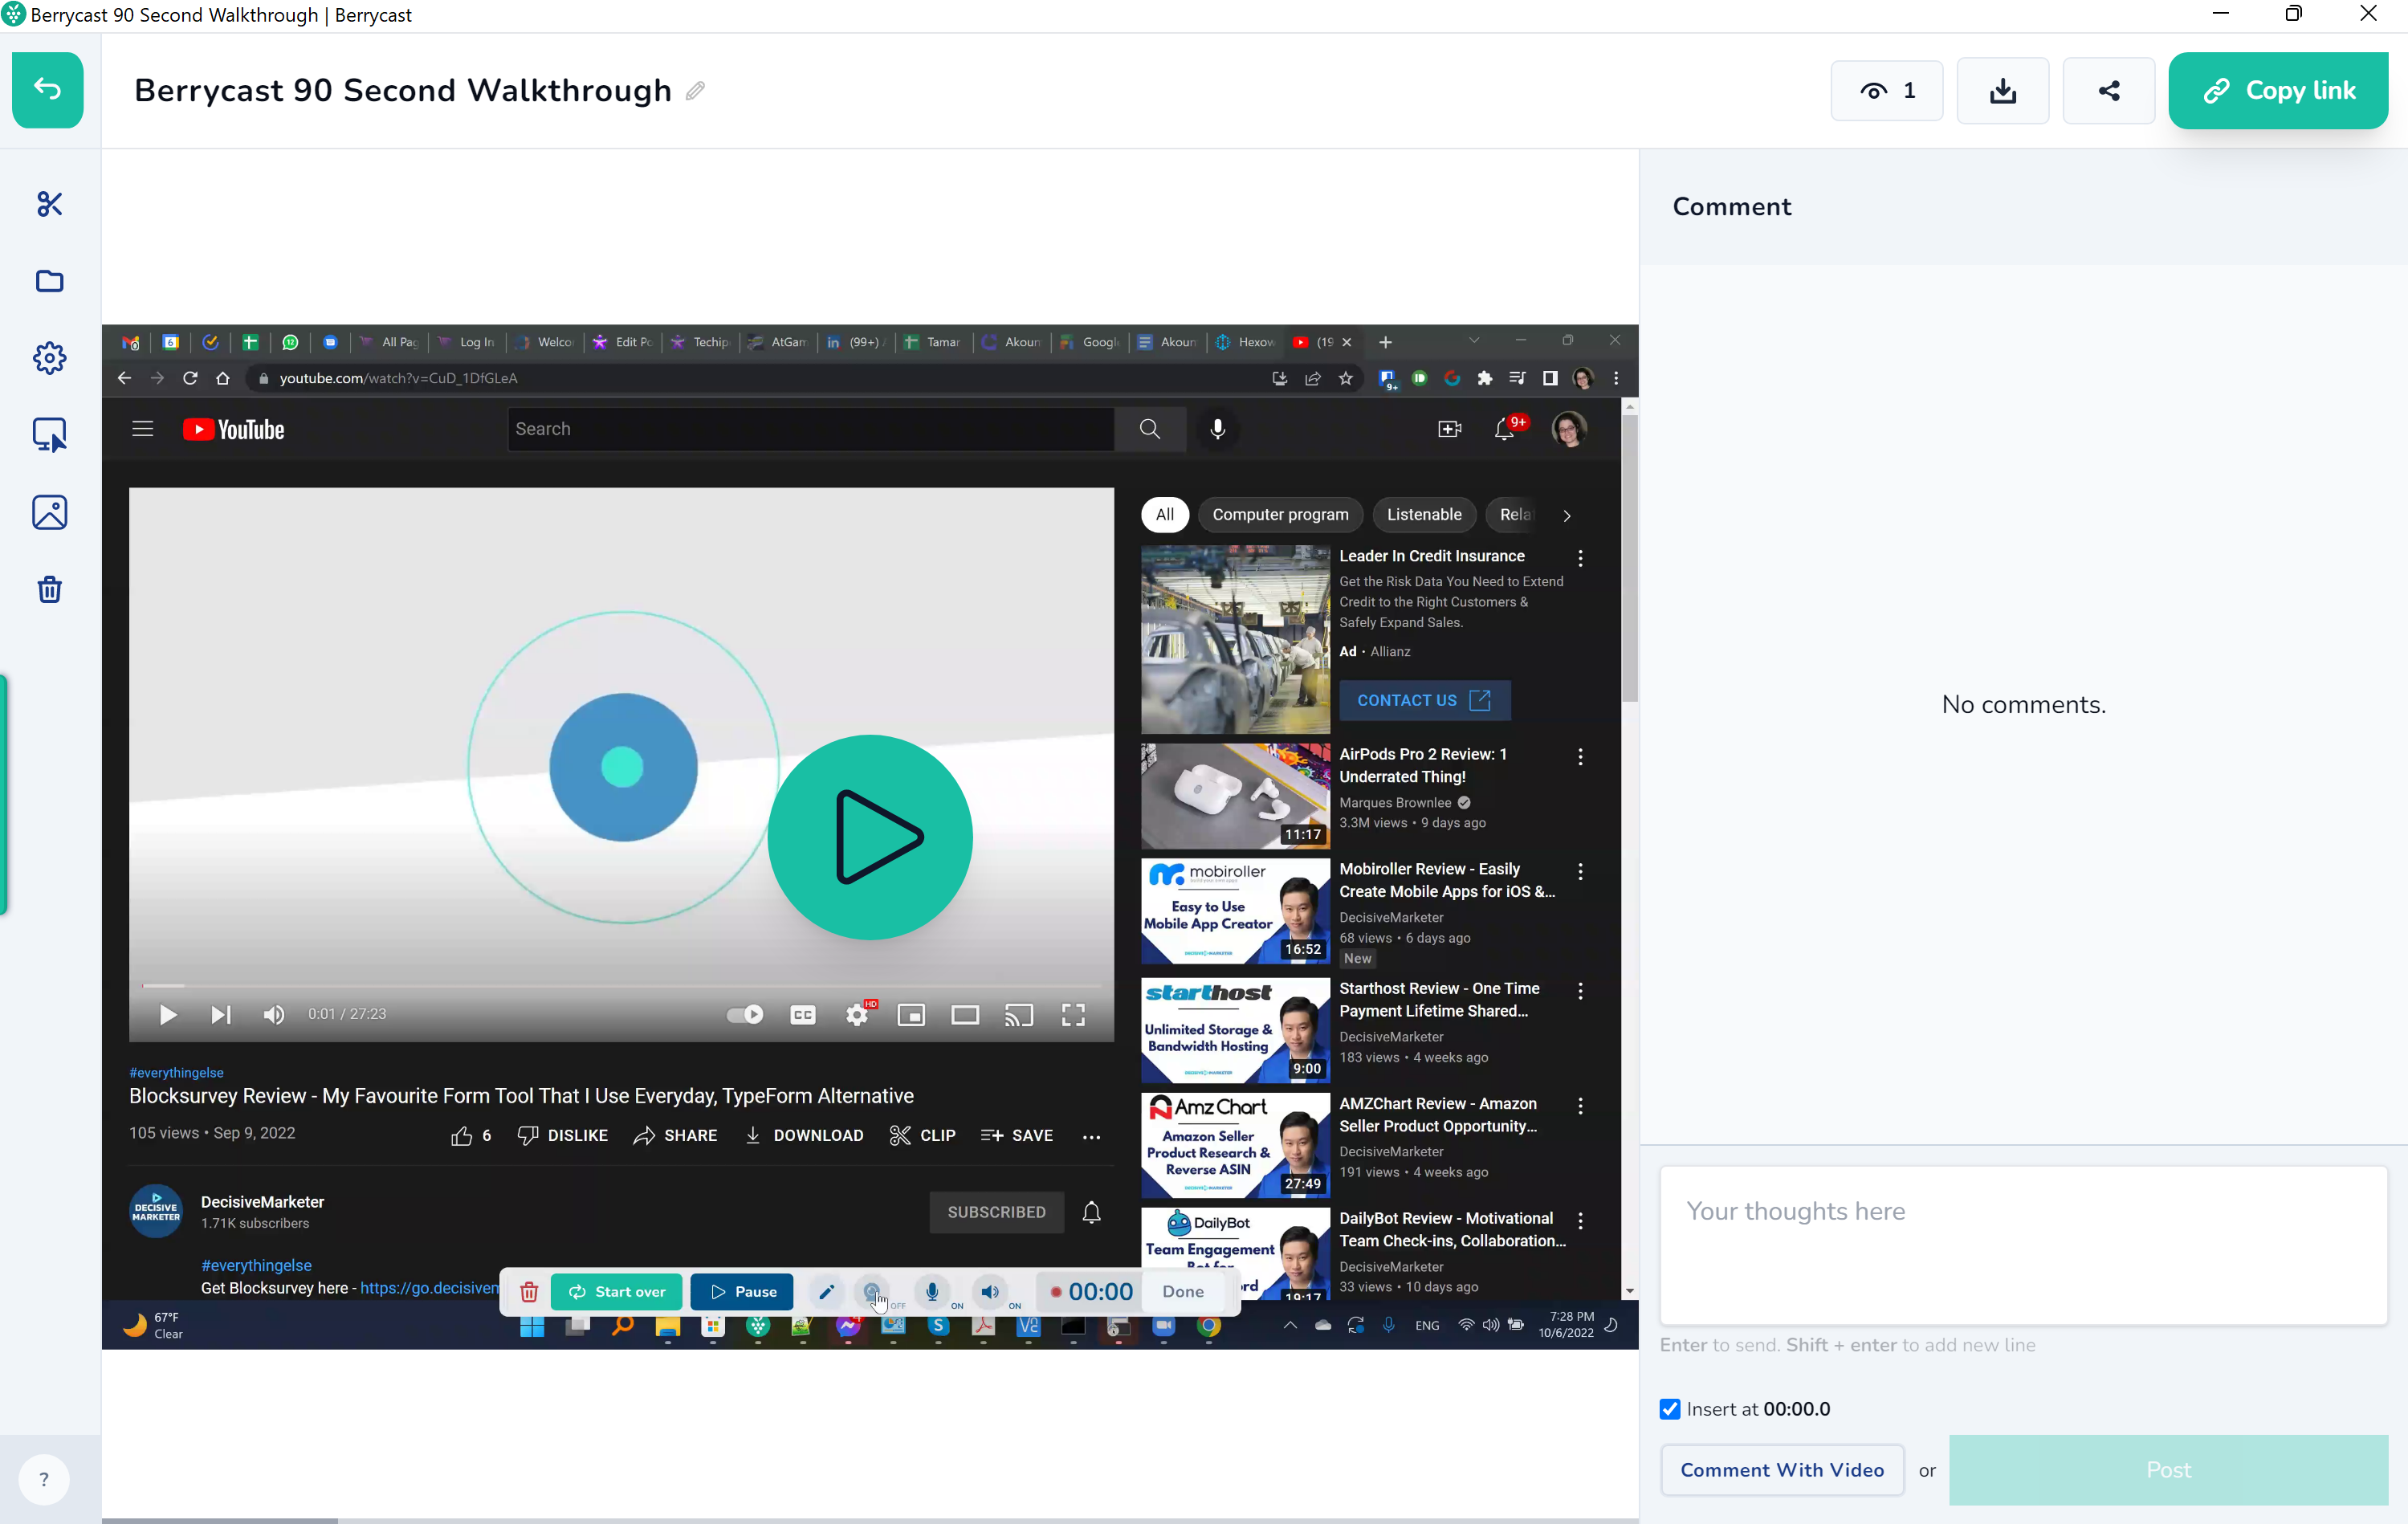Screen dimensions: 2408x1524
Task: Open the thumbnail image icon in sidebar
Action: coord(49,512)
